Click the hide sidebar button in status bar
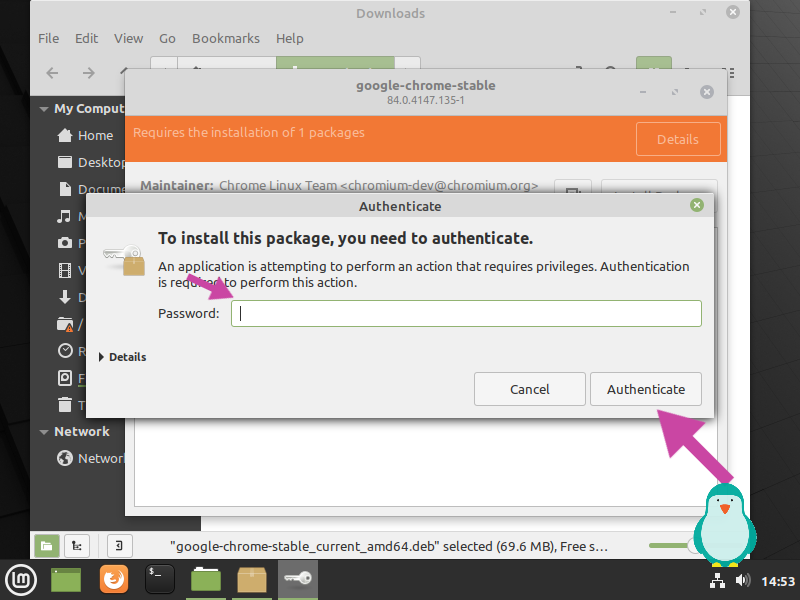 pos(119,546)
